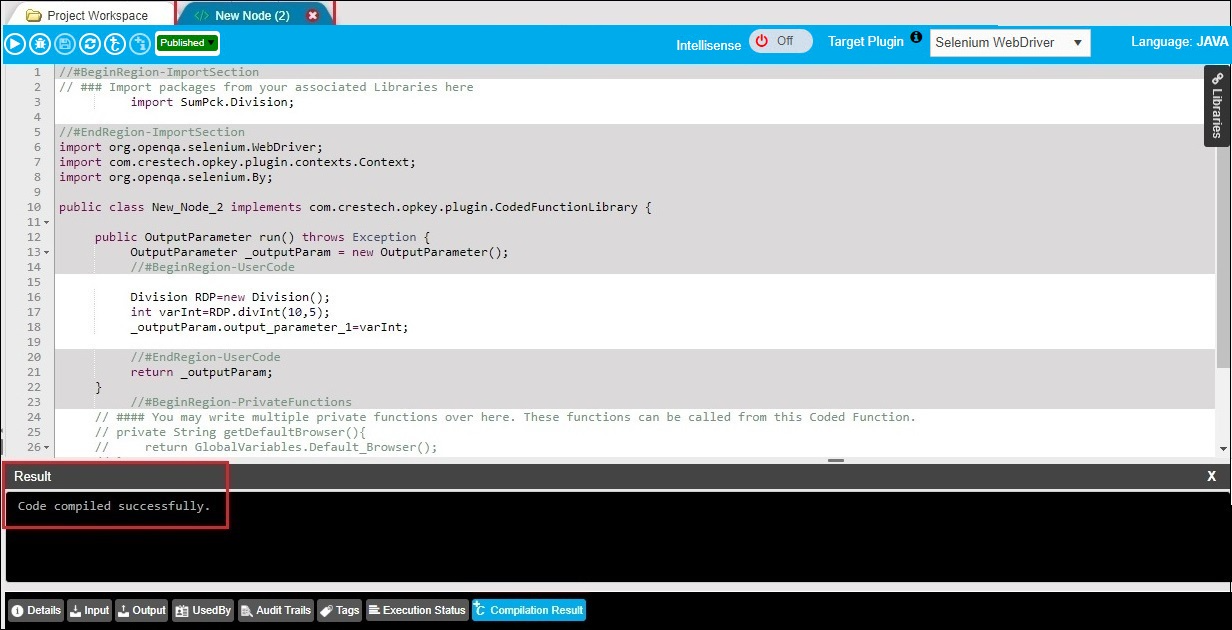Collapse the code fold at line 13
The height and width of the screenshot is (630, 1232).
click(x=47, y=252)
